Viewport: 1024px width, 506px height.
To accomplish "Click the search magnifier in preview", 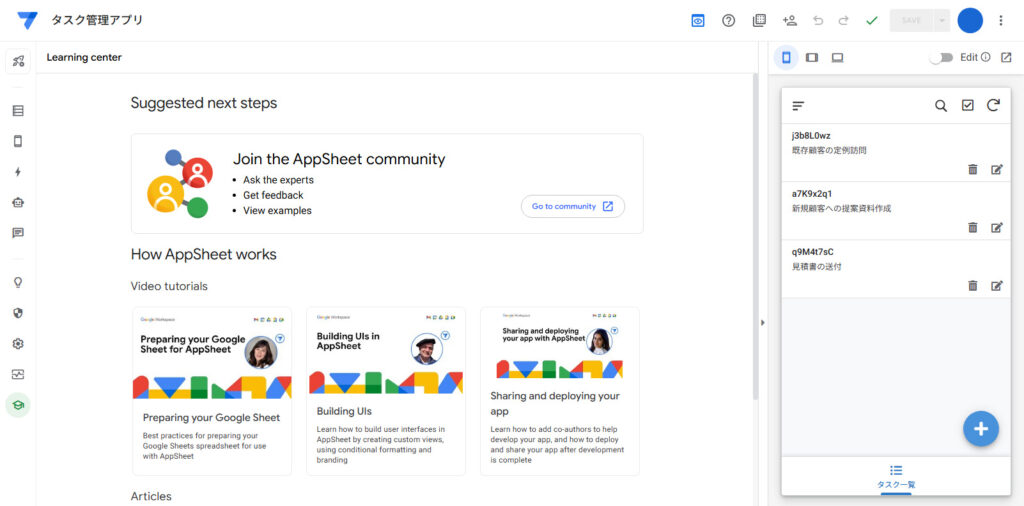I will click(940, 106).
